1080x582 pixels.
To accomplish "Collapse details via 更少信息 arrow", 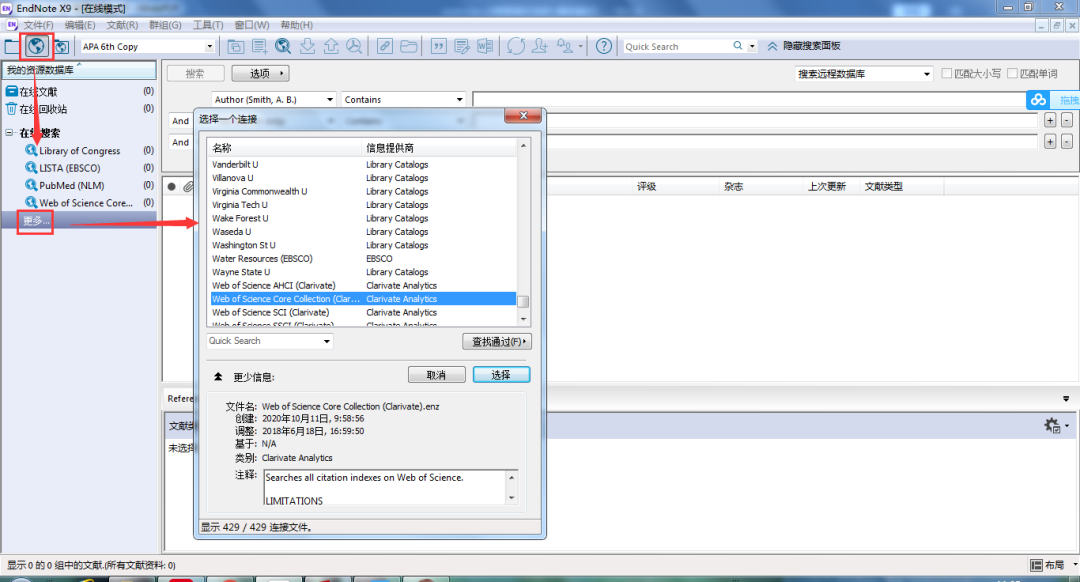I will (x=218, y=377).
